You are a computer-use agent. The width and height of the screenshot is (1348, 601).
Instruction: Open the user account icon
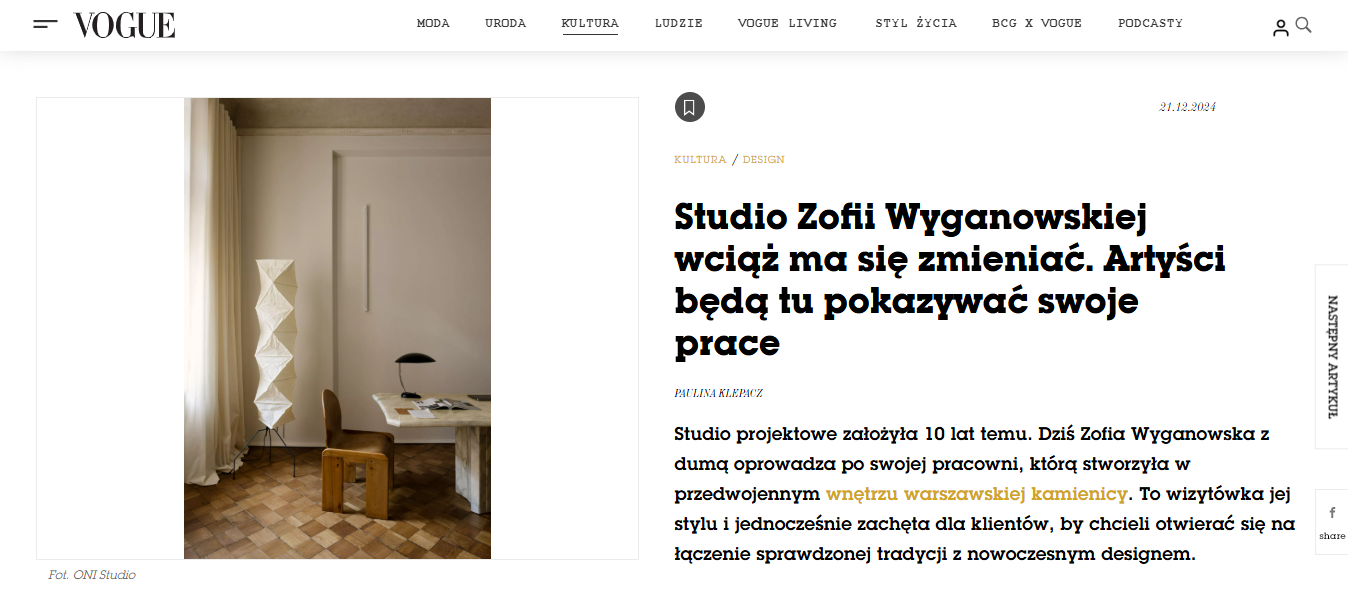point(1281,28)
